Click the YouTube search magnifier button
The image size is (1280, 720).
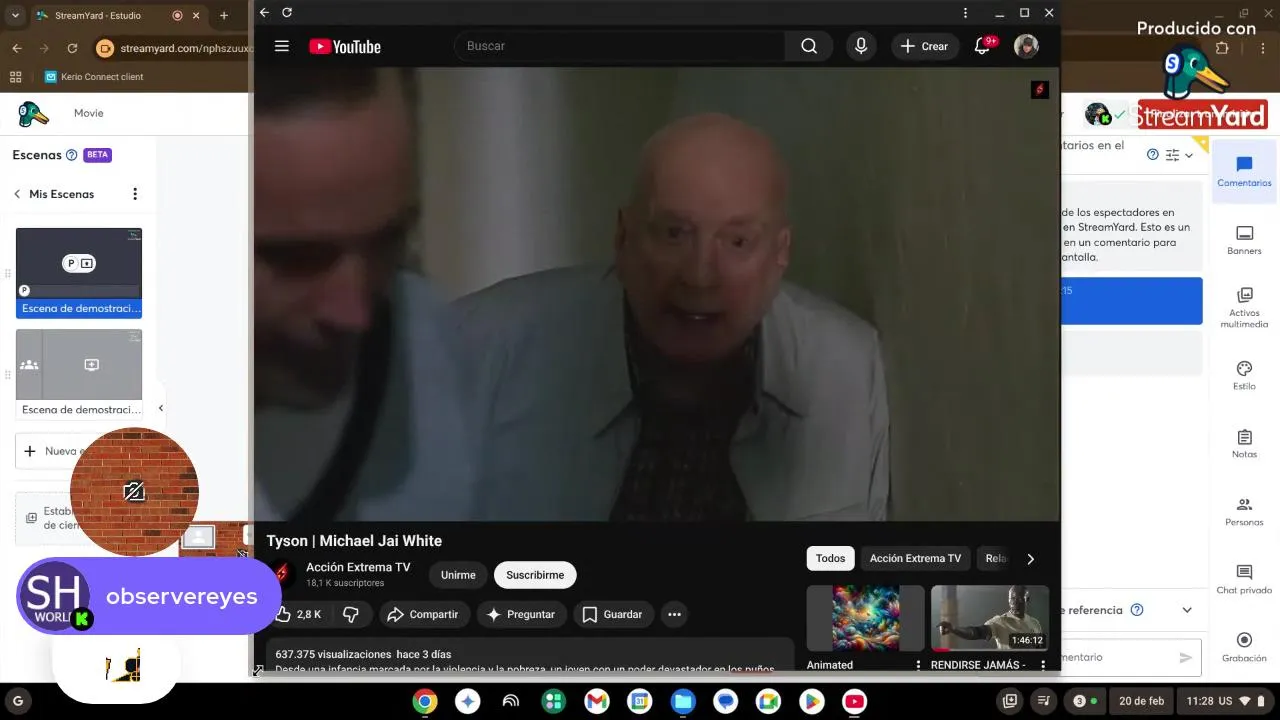(809, 46)
